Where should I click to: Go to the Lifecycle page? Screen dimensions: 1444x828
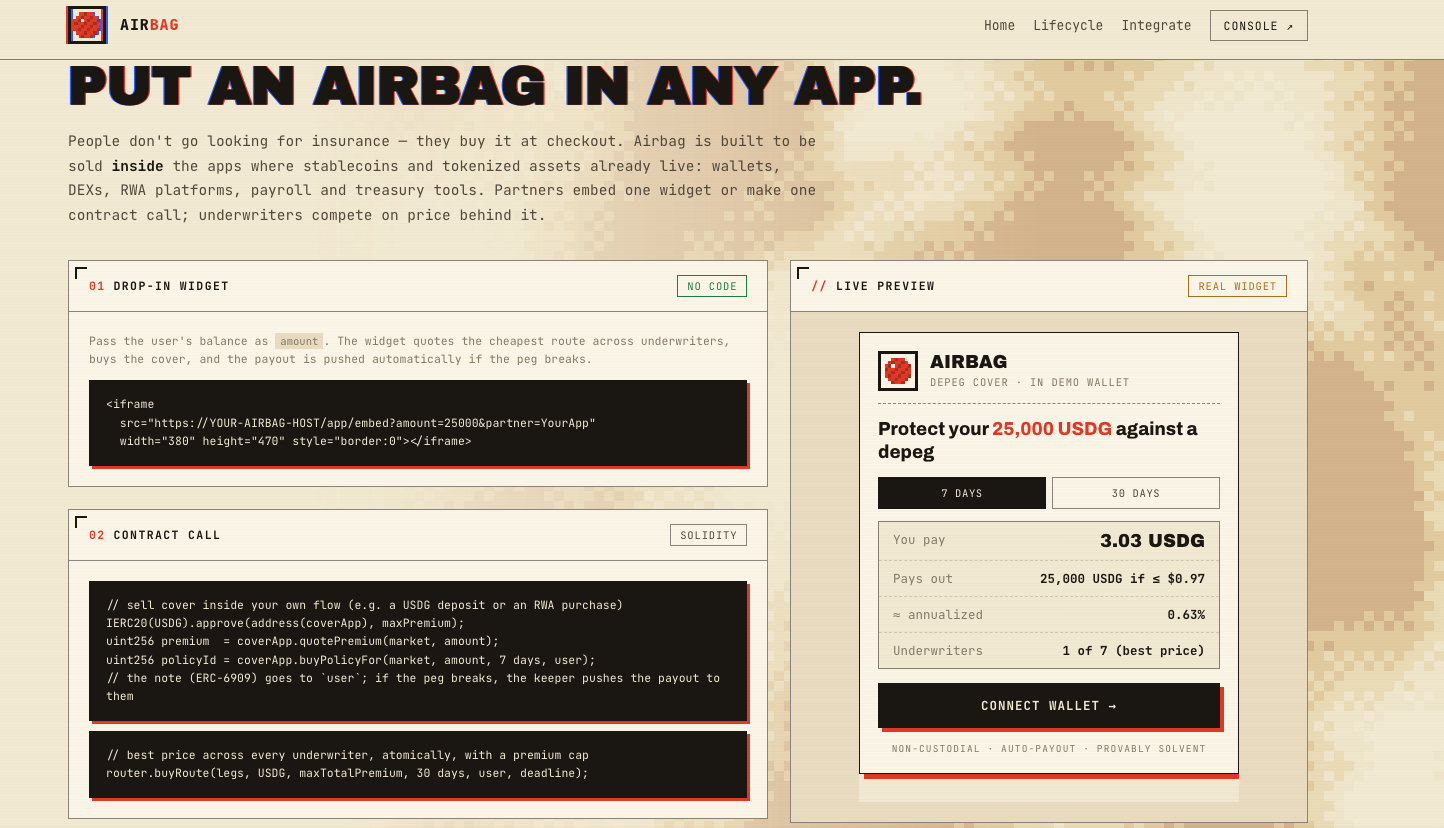coord(1068,25)
